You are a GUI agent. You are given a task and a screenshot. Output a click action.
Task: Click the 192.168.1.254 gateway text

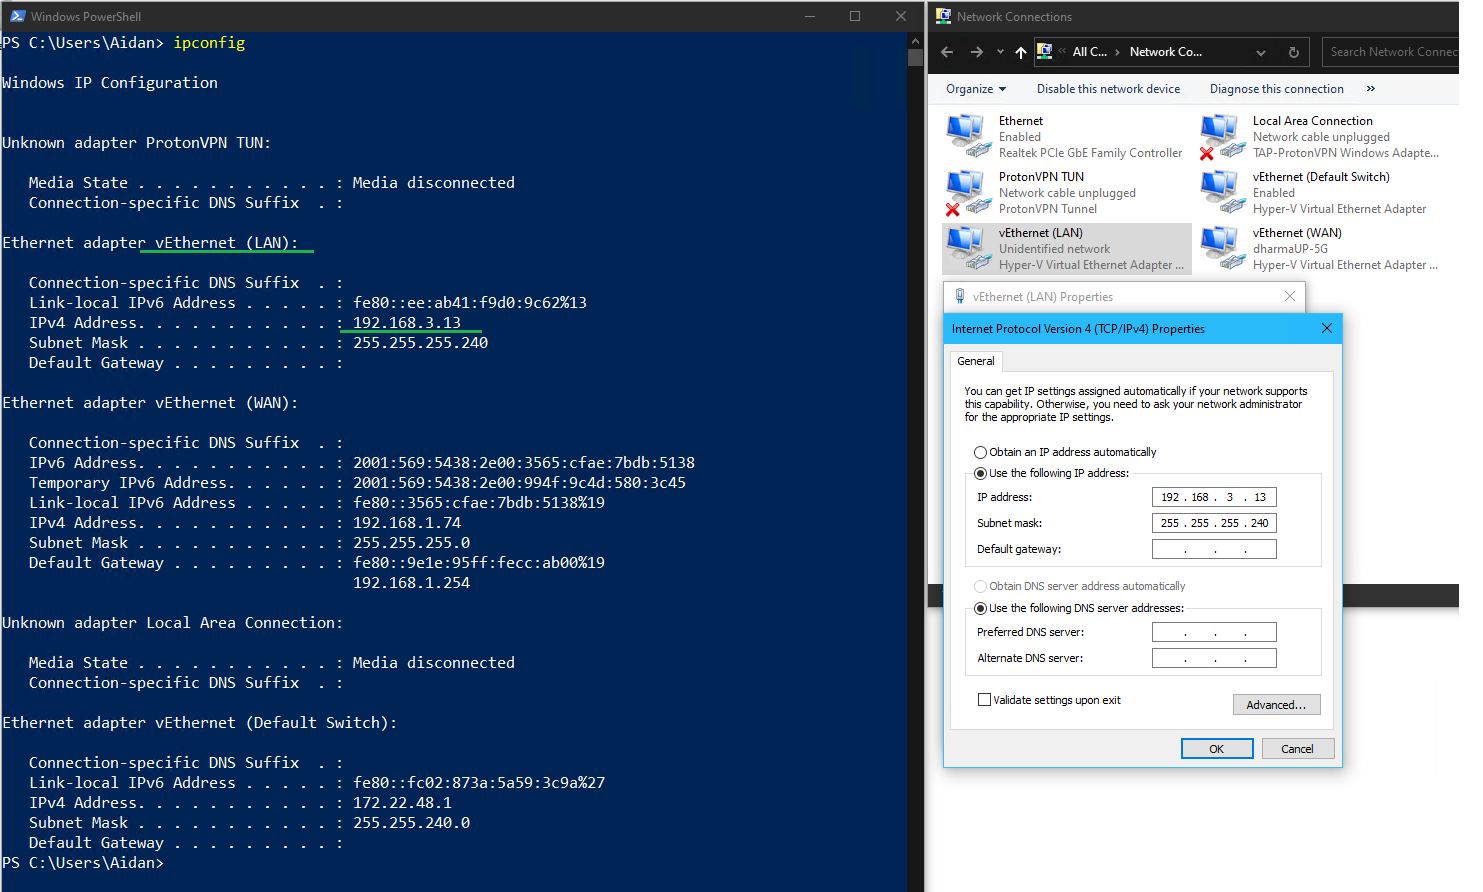tap(411, 583)
